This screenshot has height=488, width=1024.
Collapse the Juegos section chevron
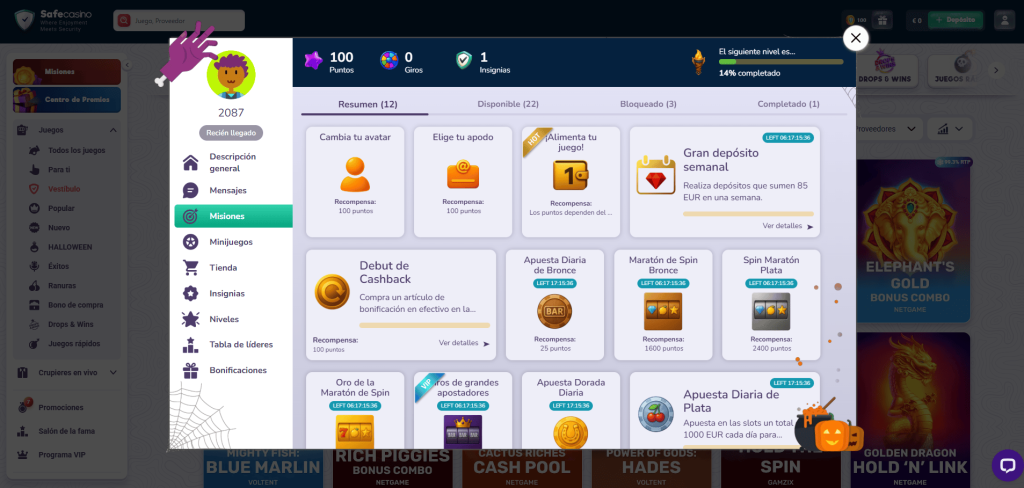point(113,131)
